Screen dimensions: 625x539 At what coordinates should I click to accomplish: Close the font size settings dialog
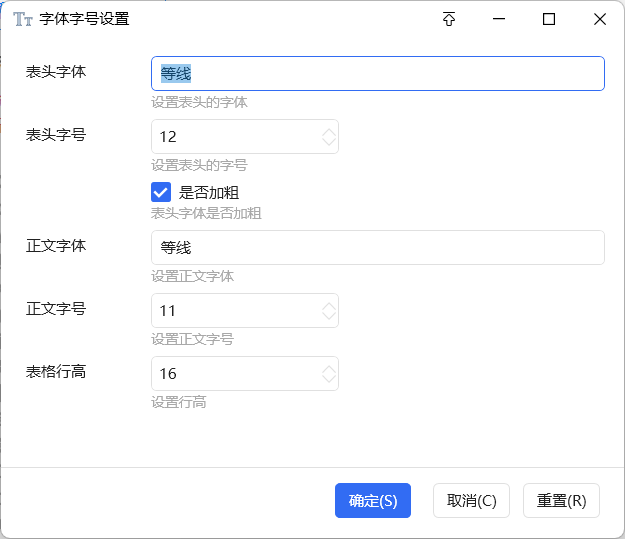pyautogui.click(x=599, y=19)
